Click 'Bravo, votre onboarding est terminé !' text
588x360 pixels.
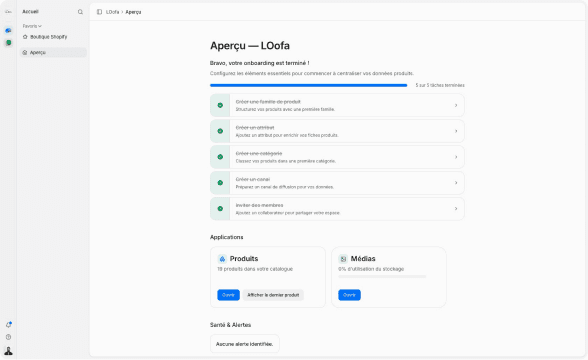260,63
